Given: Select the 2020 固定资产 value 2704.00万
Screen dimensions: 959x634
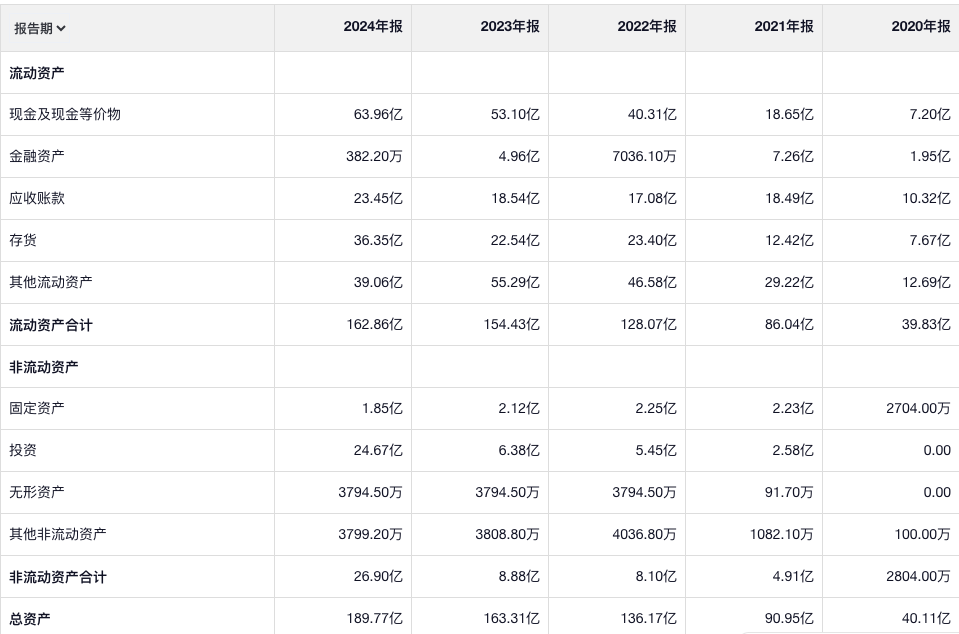Looking at the screenshot, I should click(x=915, y=409).
